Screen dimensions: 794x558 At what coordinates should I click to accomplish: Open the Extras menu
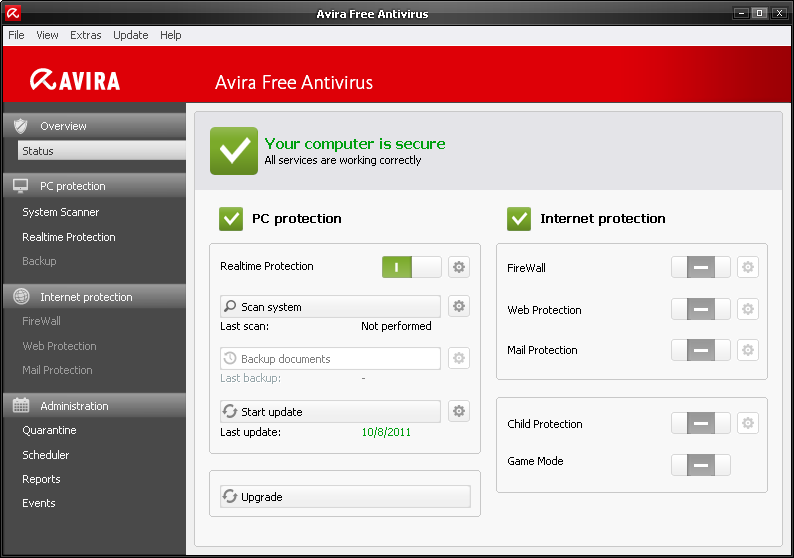pyautogui.click(x=86, y=35)
